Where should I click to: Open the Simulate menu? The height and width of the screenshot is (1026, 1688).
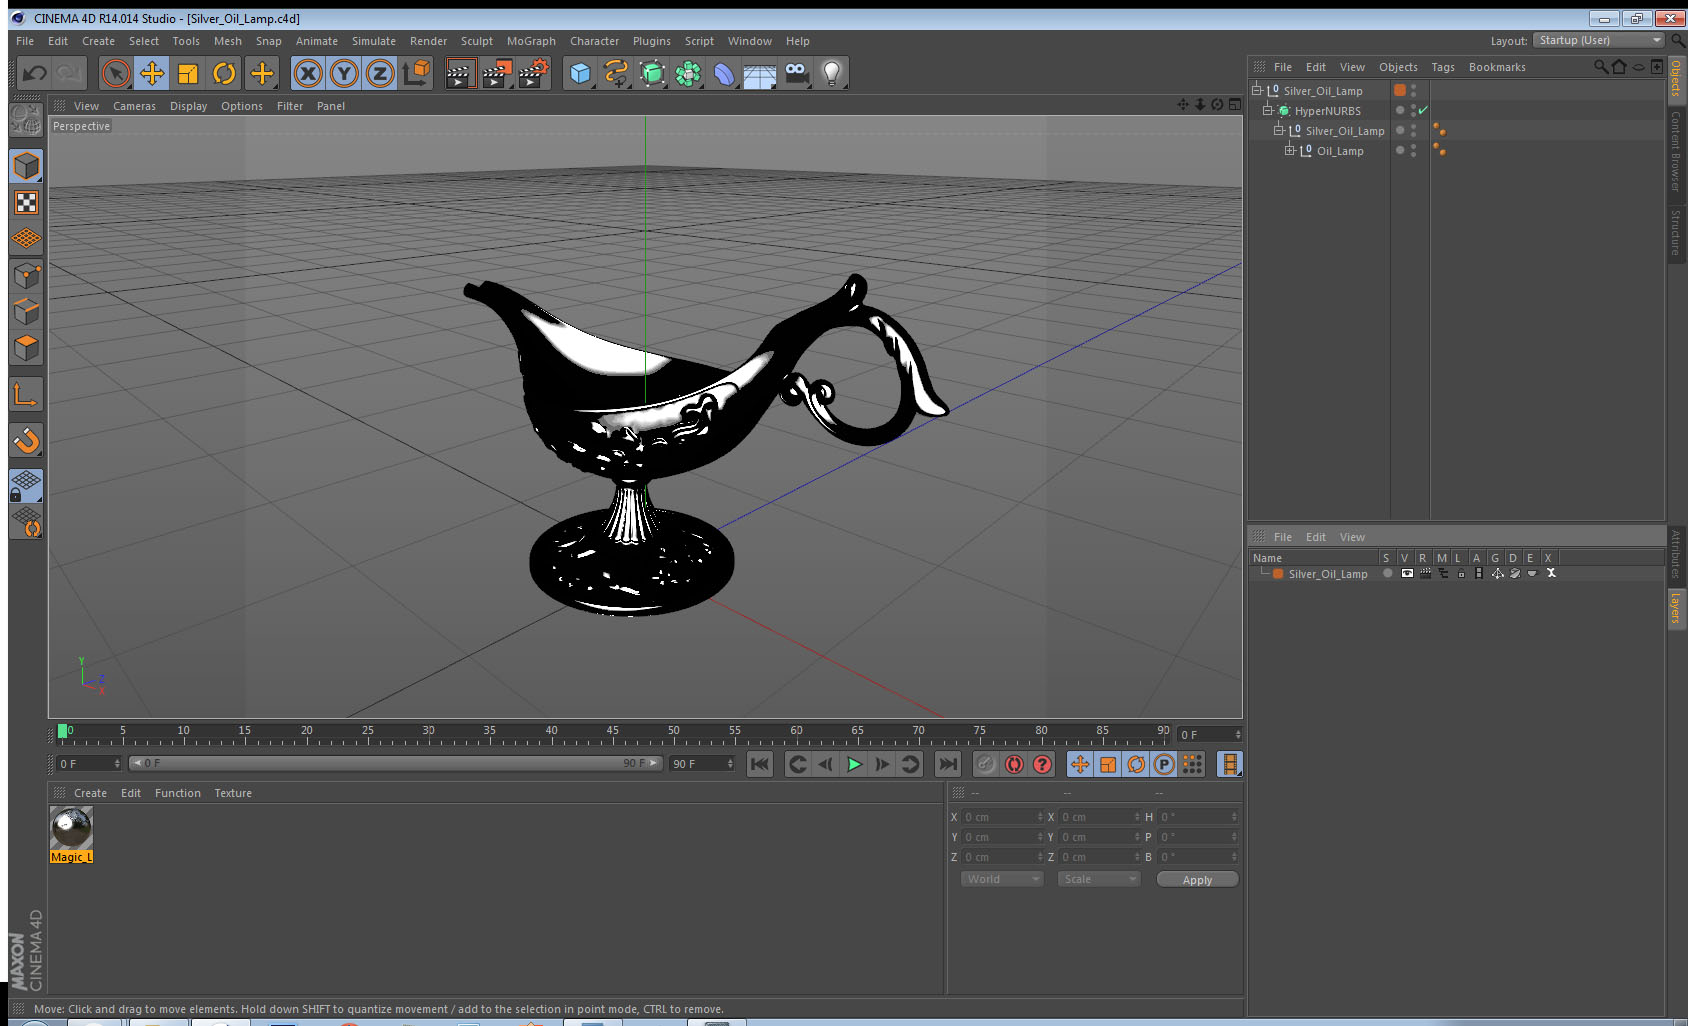point(374,41)
